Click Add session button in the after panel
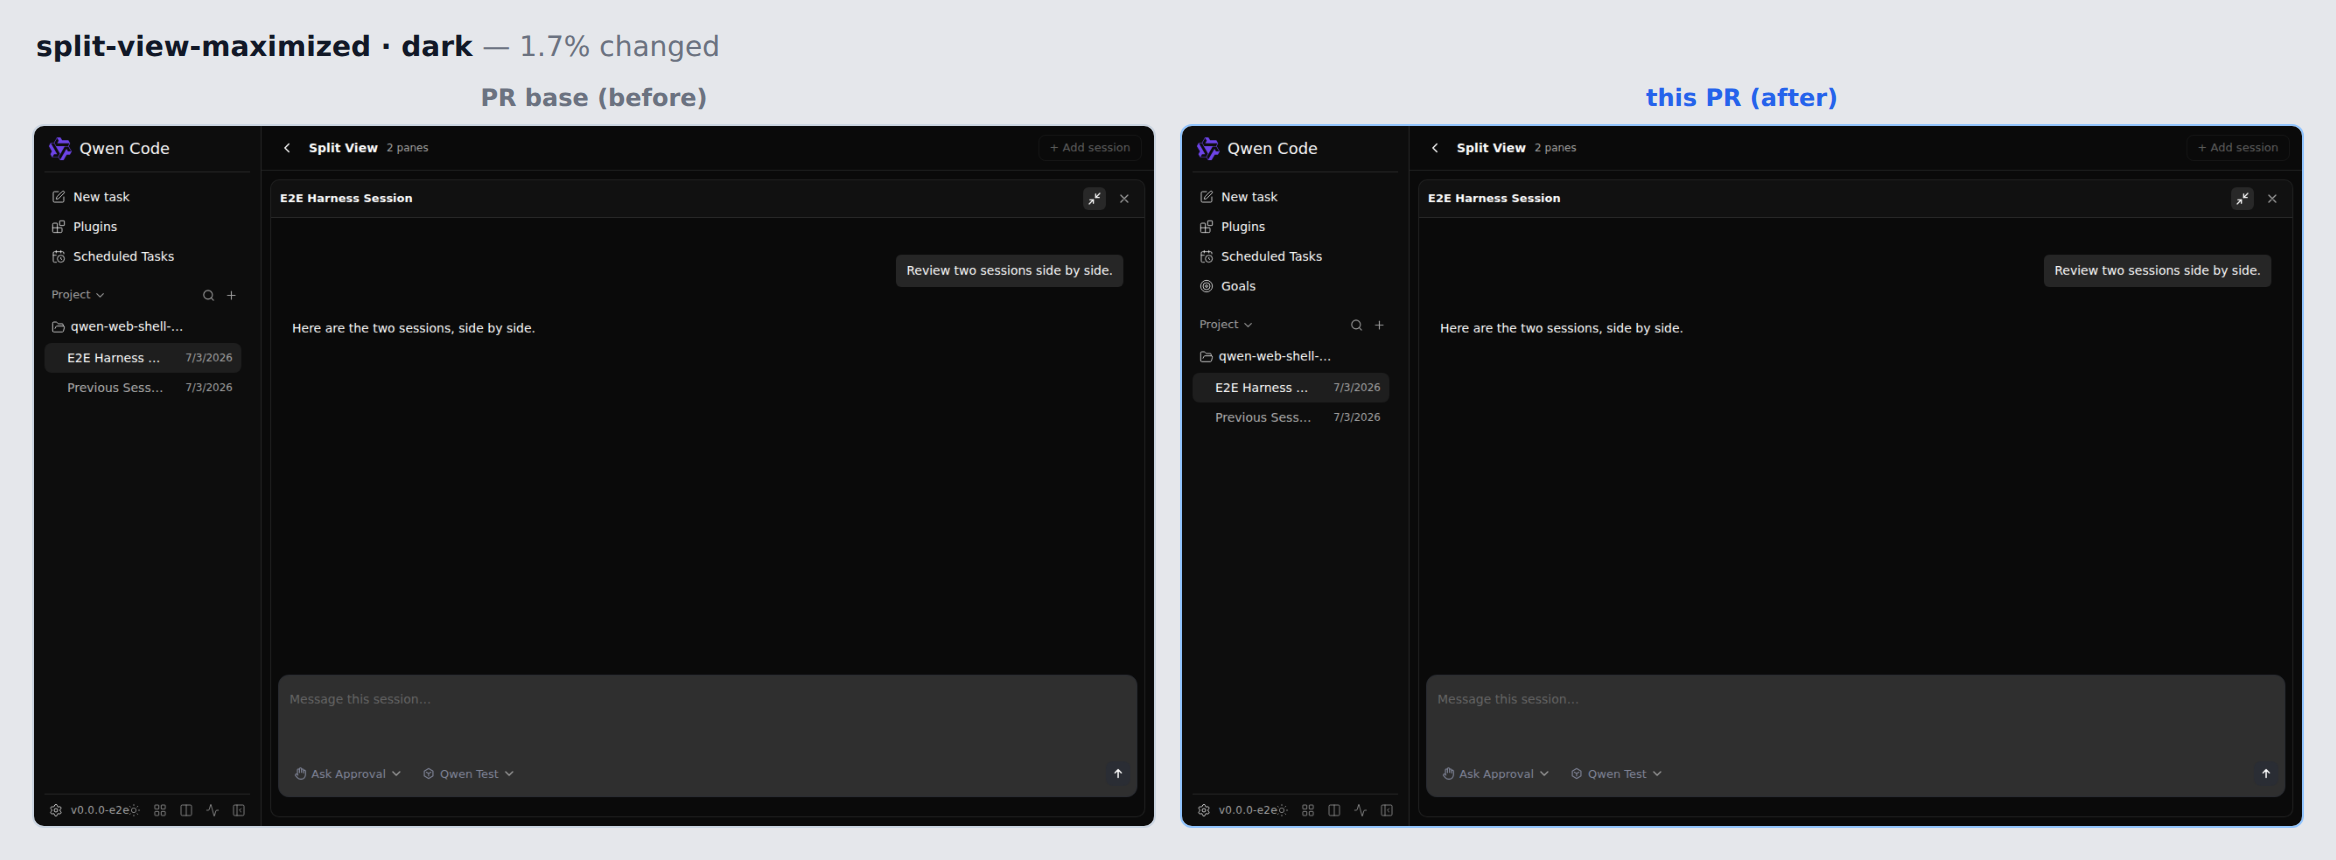 tap(2238, 148)
